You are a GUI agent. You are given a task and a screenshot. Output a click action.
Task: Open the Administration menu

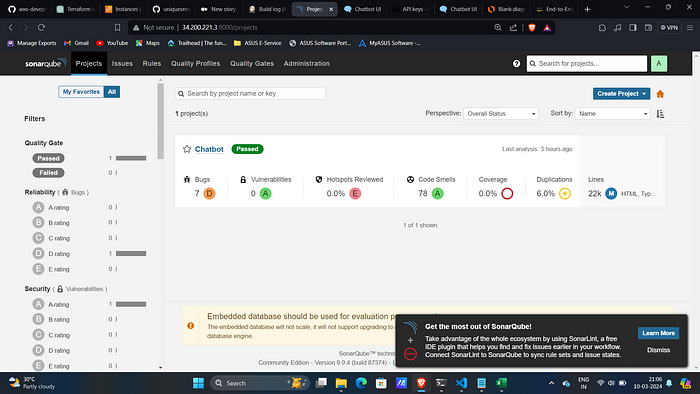click(307, 63)
